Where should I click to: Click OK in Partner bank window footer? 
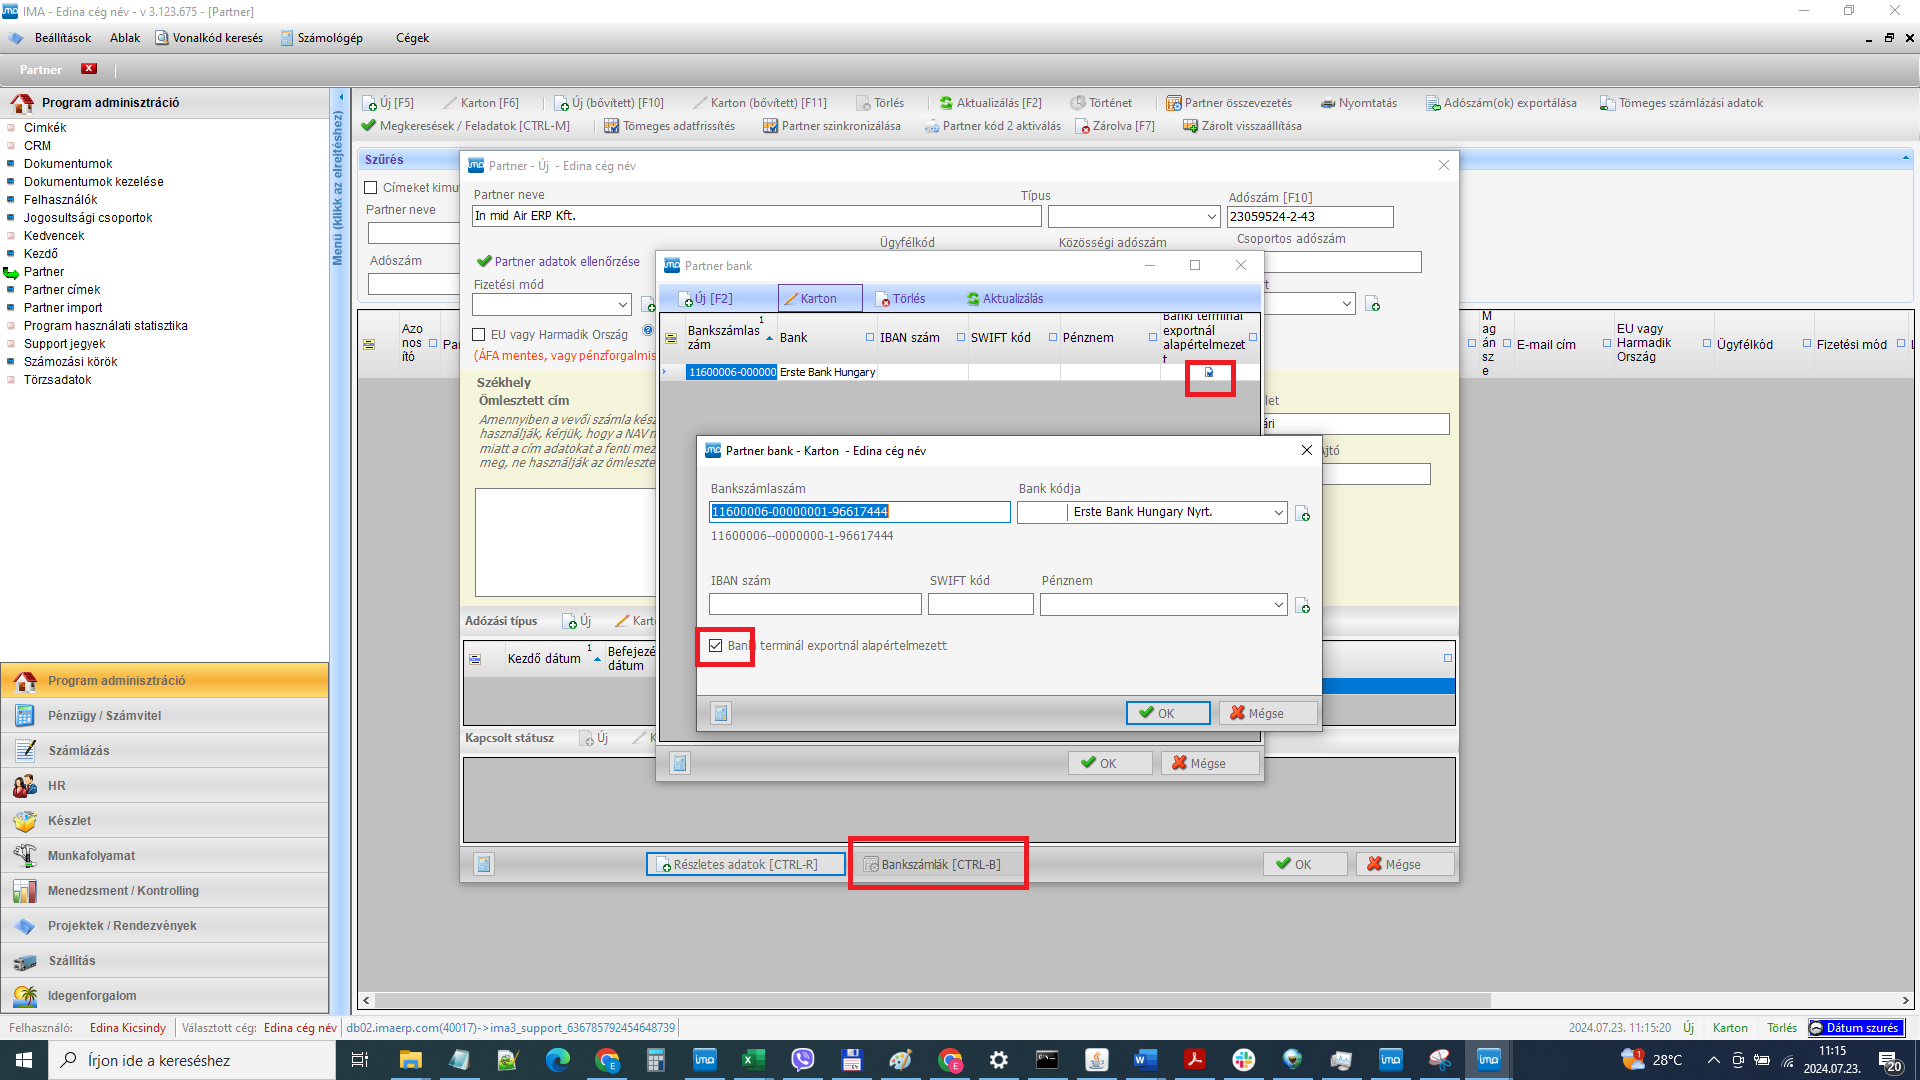pos(1109,763)
